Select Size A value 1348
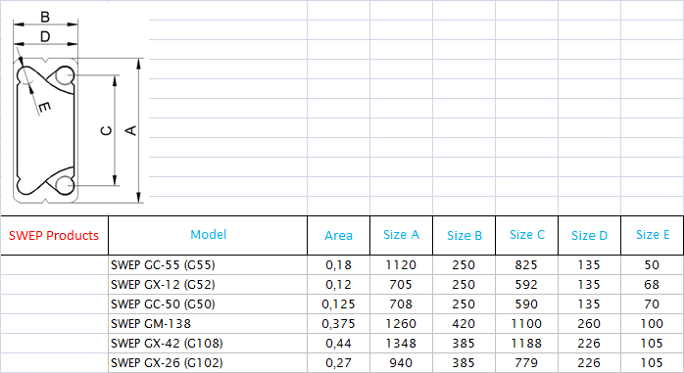 [401, 343]
